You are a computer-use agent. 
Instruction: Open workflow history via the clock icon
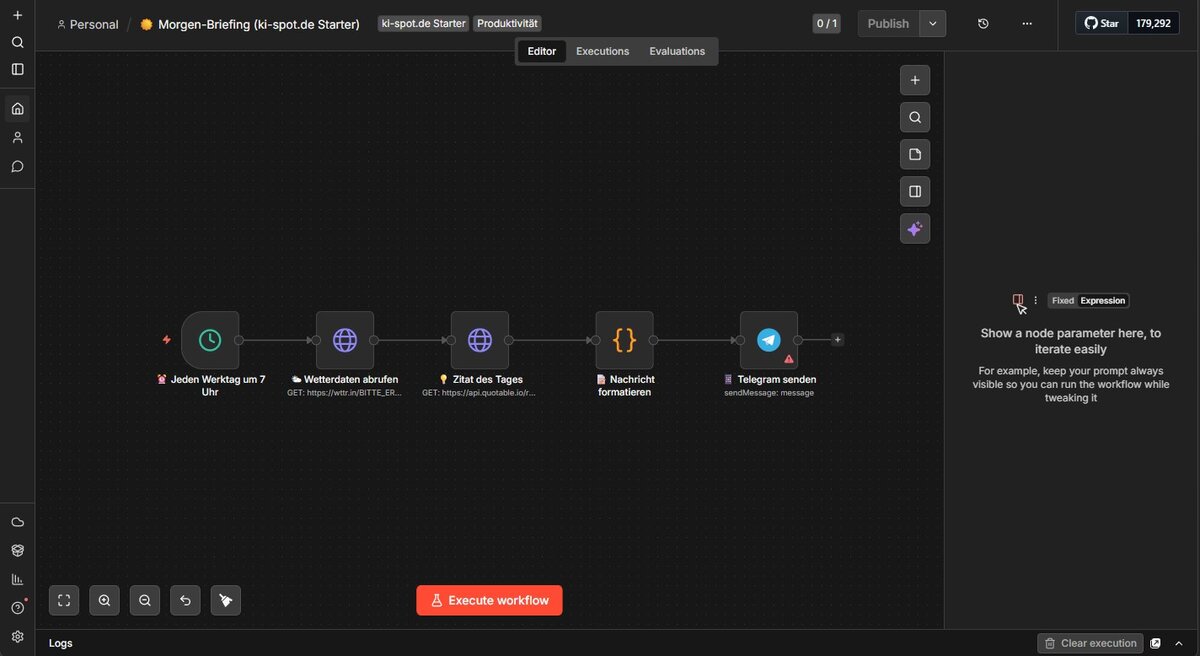(x=982, y=22)
